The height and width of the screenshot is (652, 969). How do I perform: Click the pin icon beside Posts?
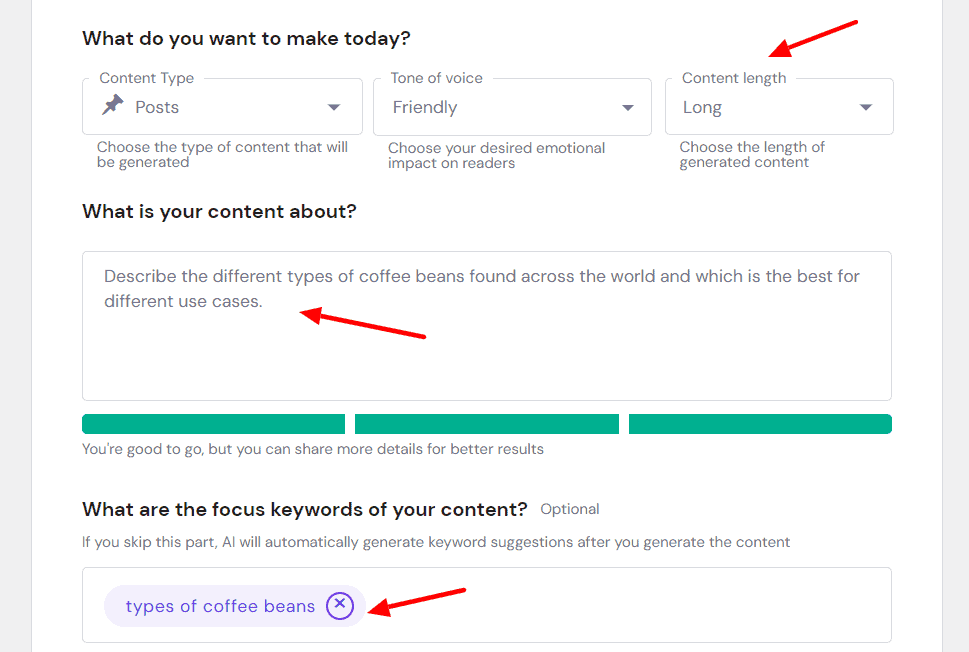point(113,106)
